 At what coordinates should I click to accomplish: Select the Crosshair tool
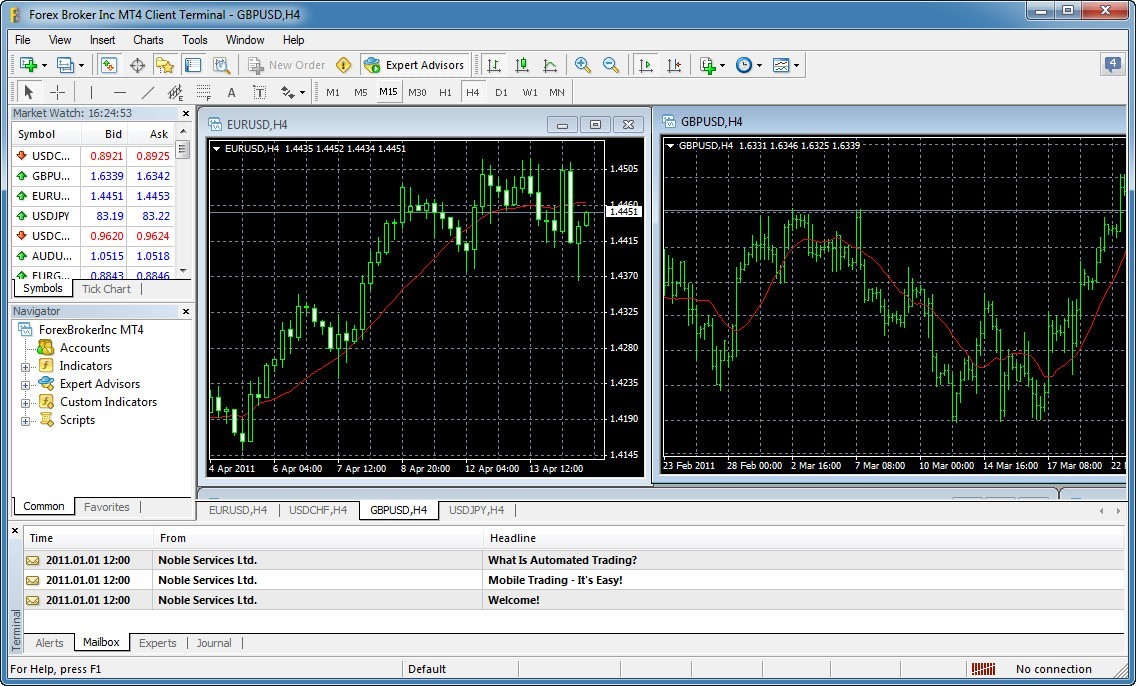click(x=57, y=91)
